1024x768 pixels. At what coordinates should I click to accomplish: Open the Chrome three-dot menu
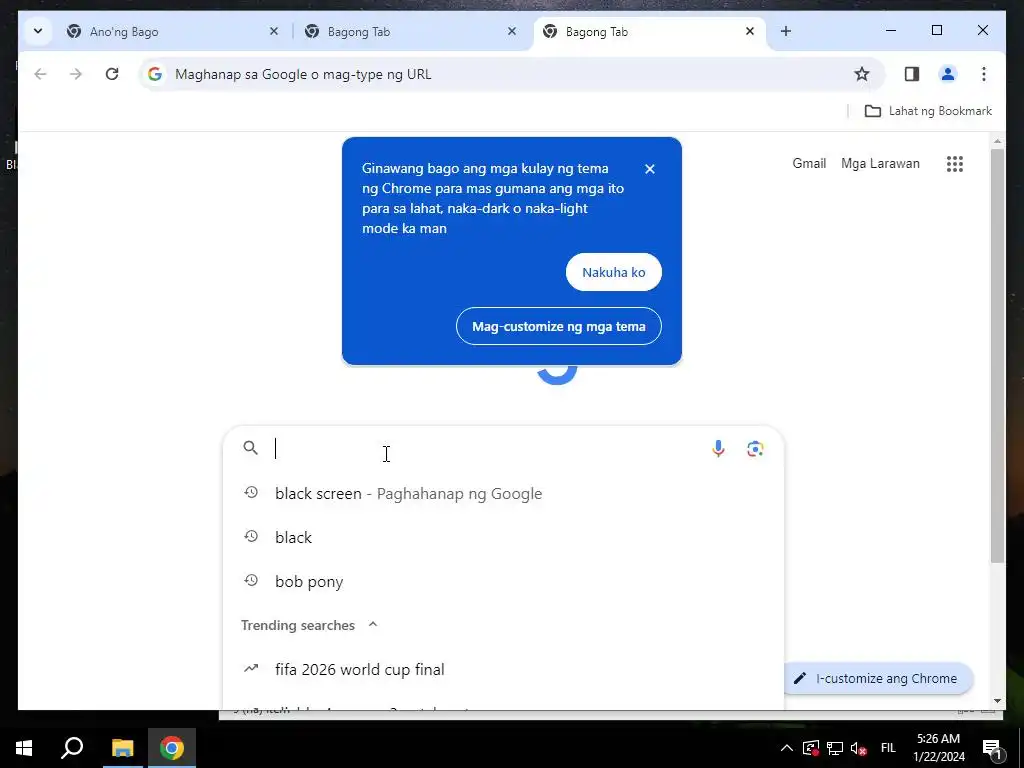tap(984, 74)
